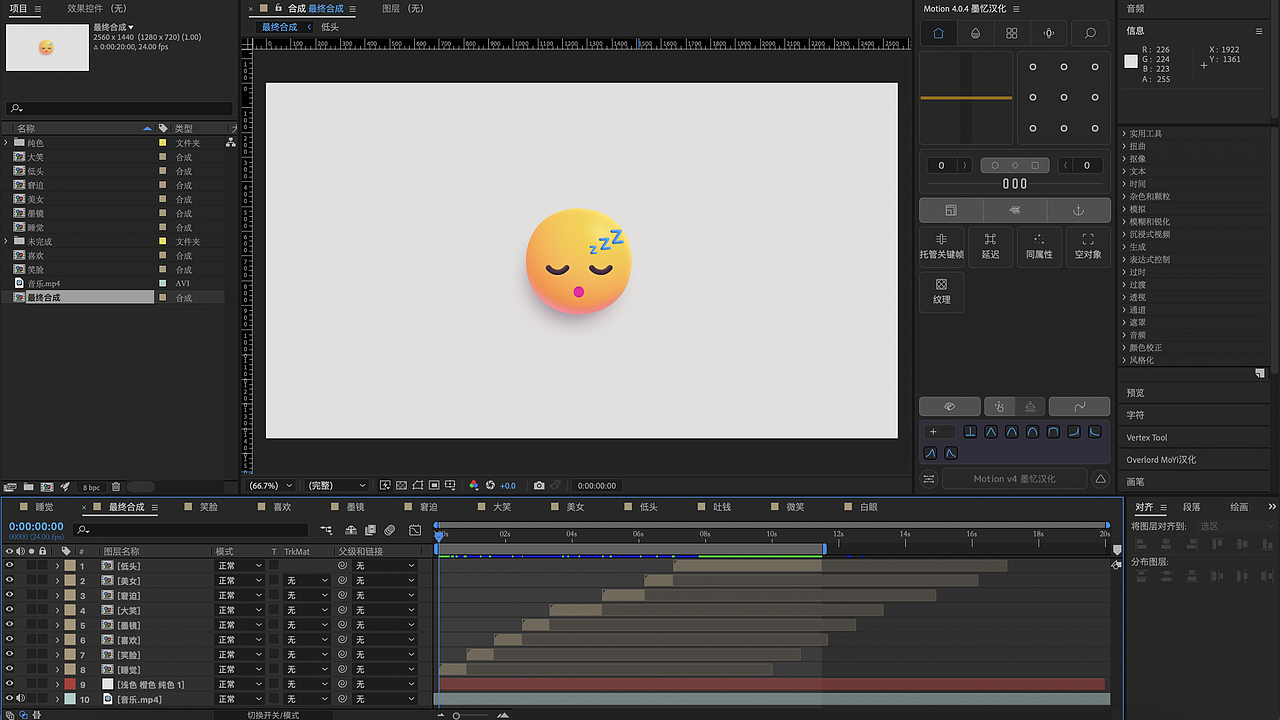This screenshot has width=1280, height=720.
Task: Click the Motion anchor icon button
Action: coord(1078,210)
